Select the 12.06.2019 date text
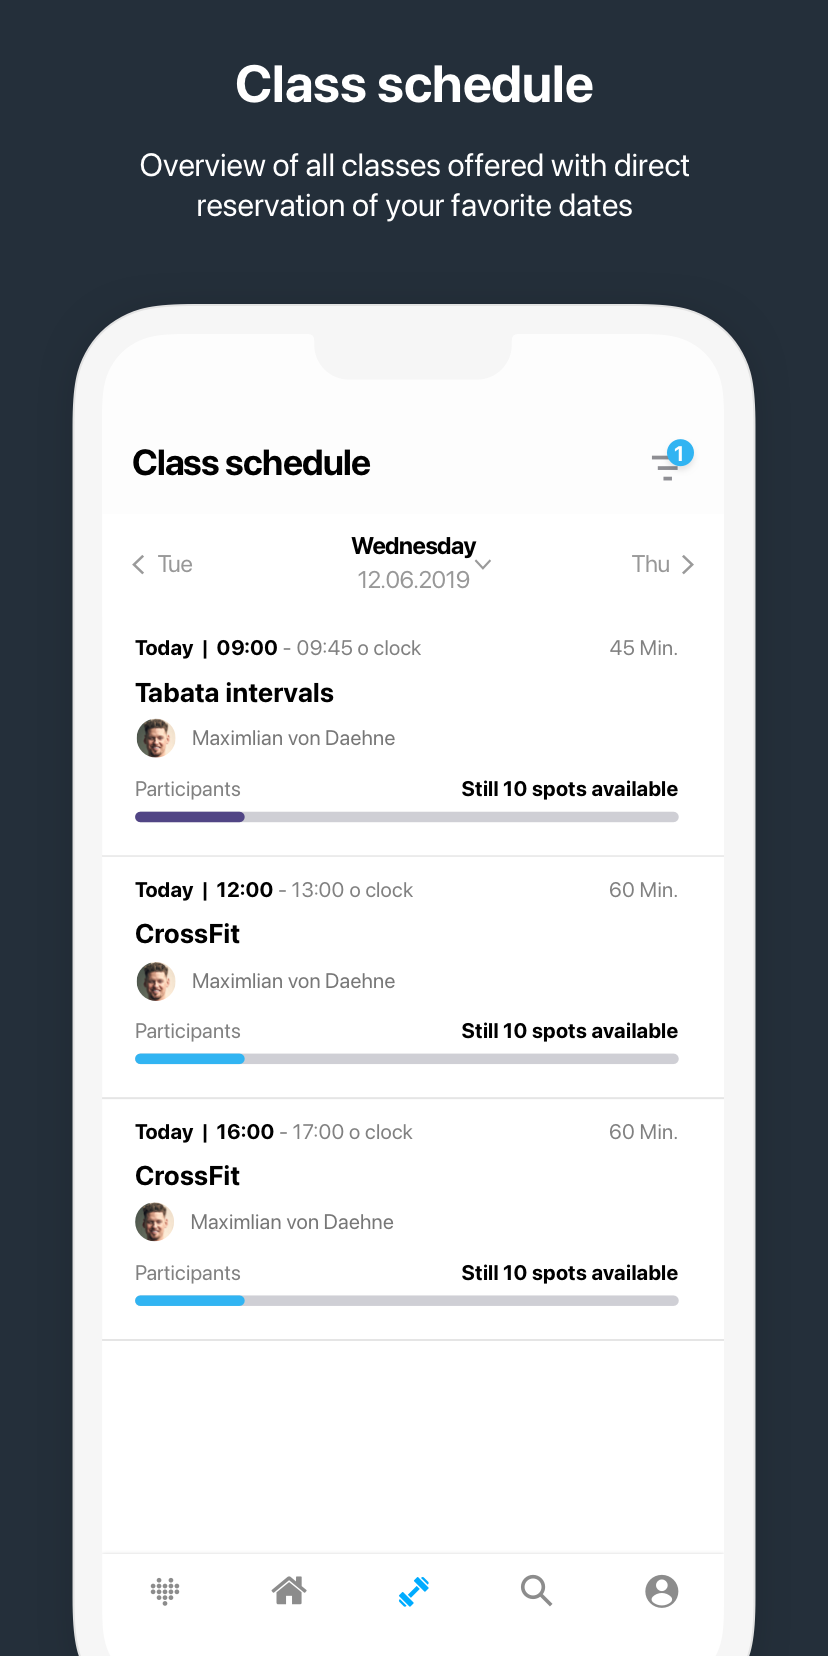Image resolution: width=828 pixels, height=1656 pixels. pyautogui.click(x=413, y=580)
